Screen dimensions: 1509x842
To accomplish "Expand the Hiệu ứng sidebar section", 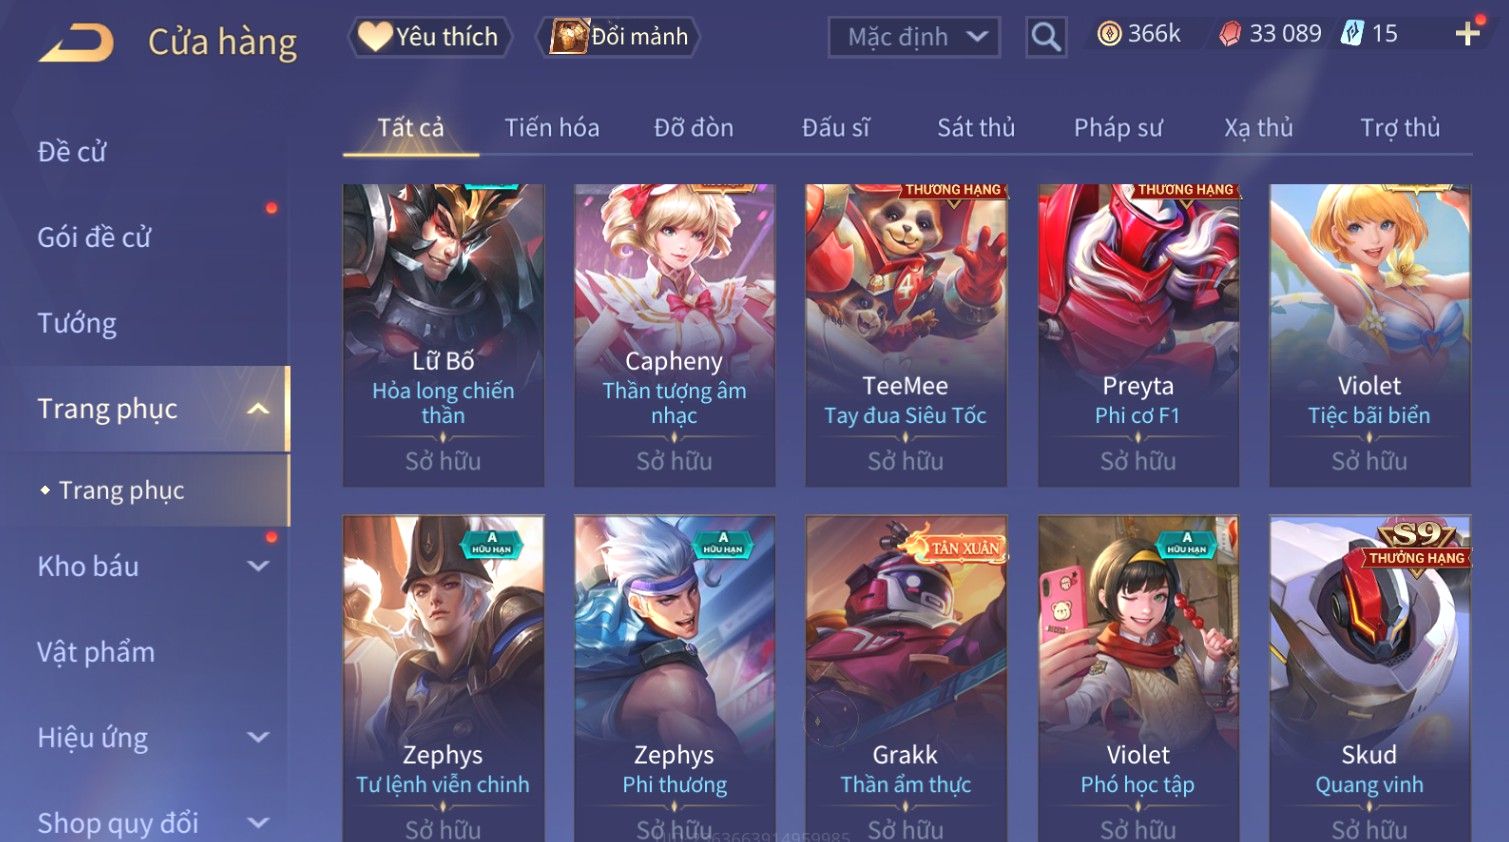I will pyautogui.click(x=258, y=737).
